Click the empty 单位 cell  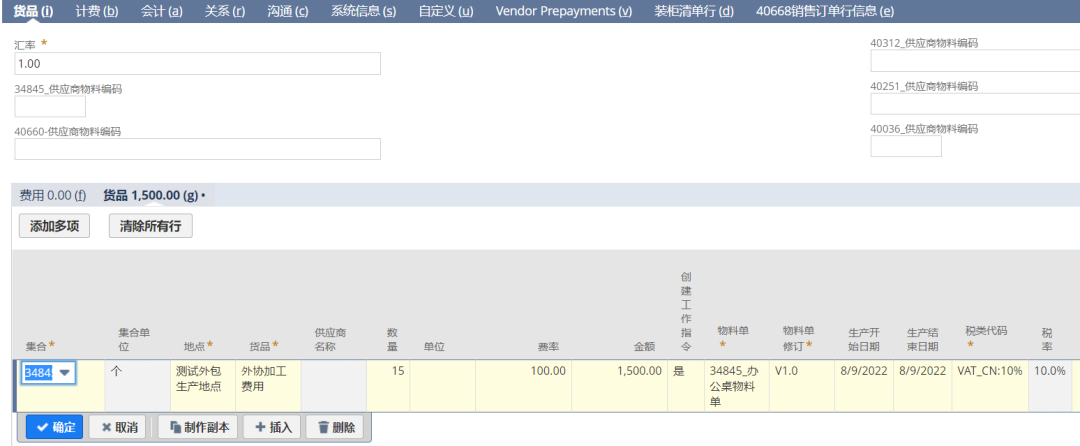(443, 386)
